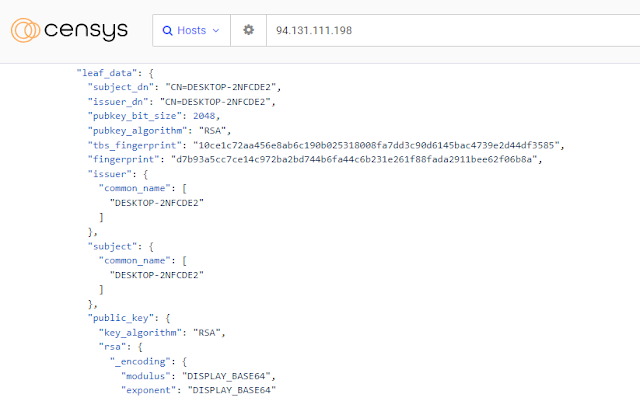Click the magnifier icon beside Hosts
The width and height of the screenshot is (640, 401).
click(167, 31)
